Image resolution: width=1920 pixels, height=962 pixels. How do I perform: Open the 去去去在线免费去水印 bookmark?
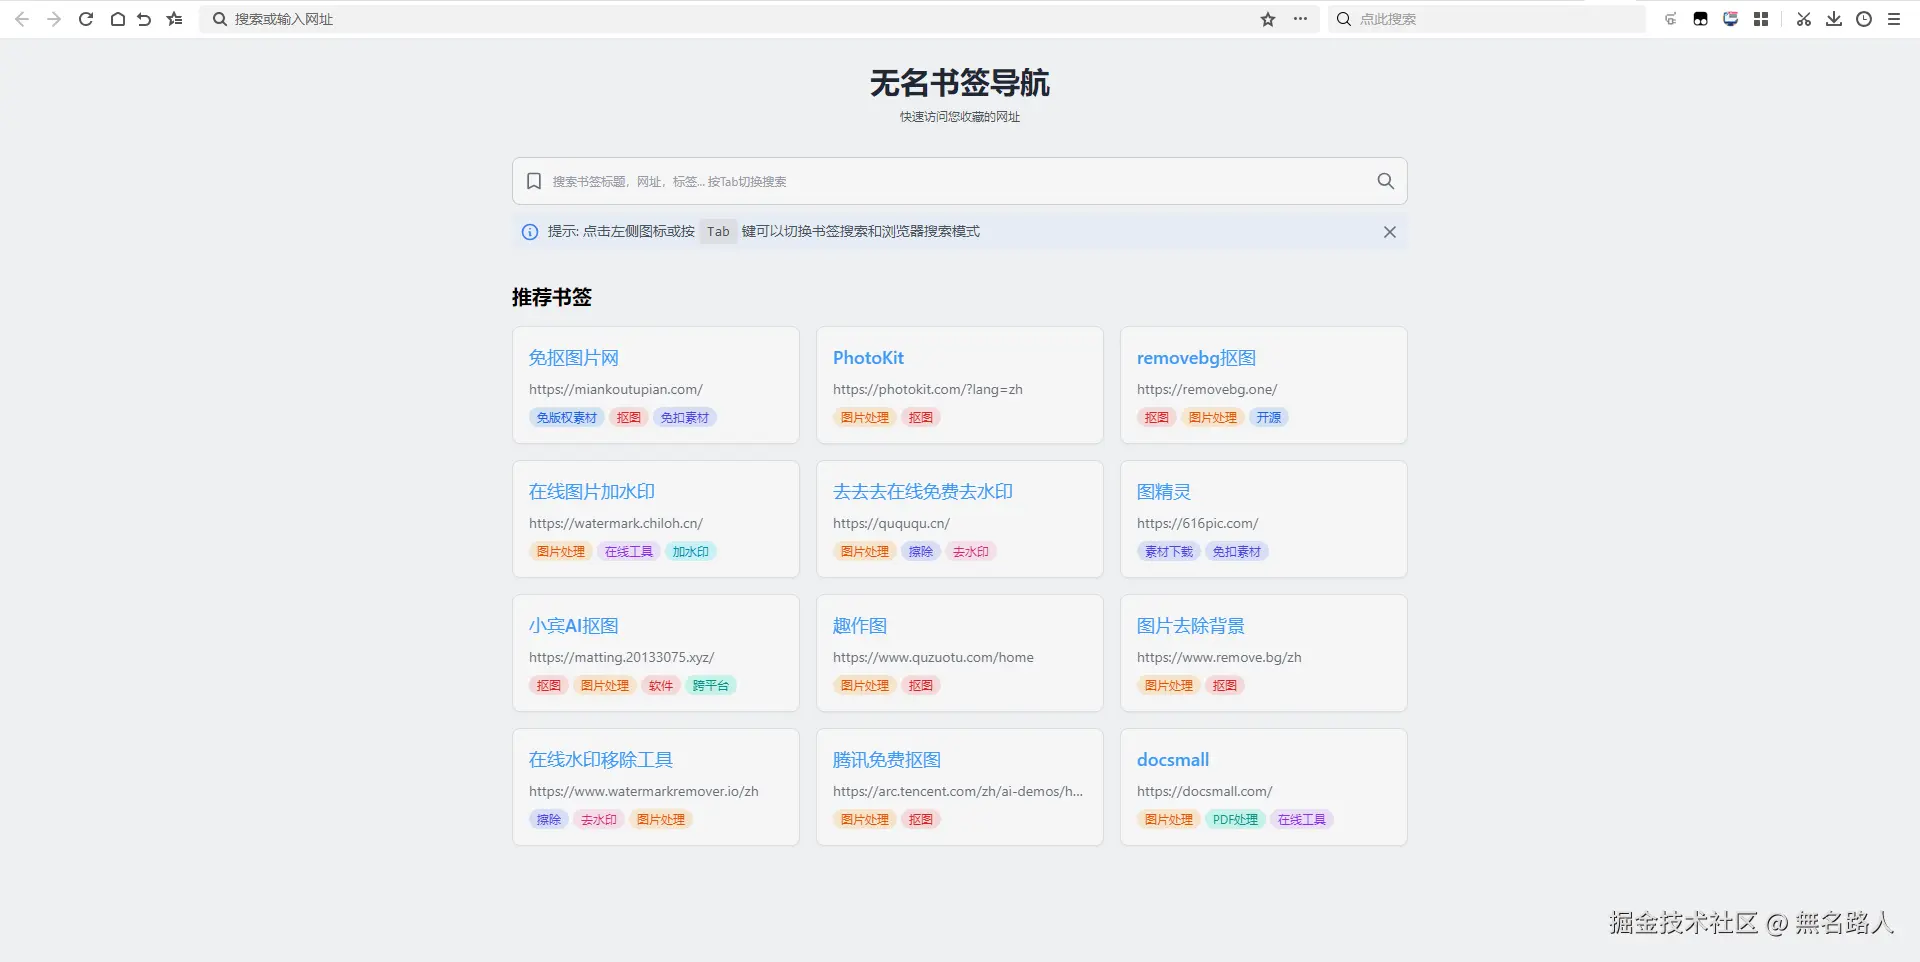coord(923,492)
